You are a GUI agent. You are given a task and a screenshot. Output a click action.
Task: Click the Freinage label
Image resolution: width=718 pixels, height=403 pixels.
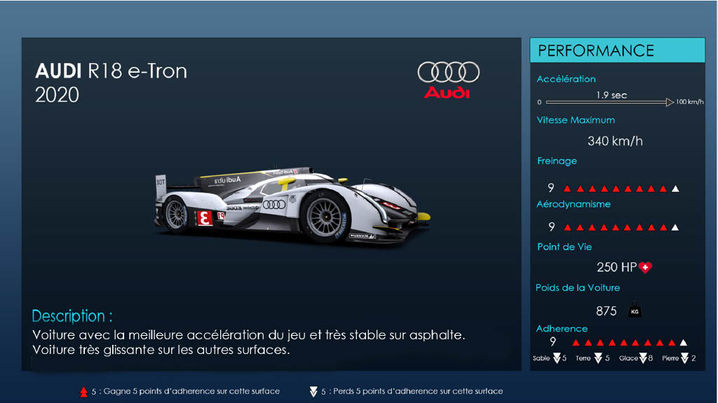557,161
